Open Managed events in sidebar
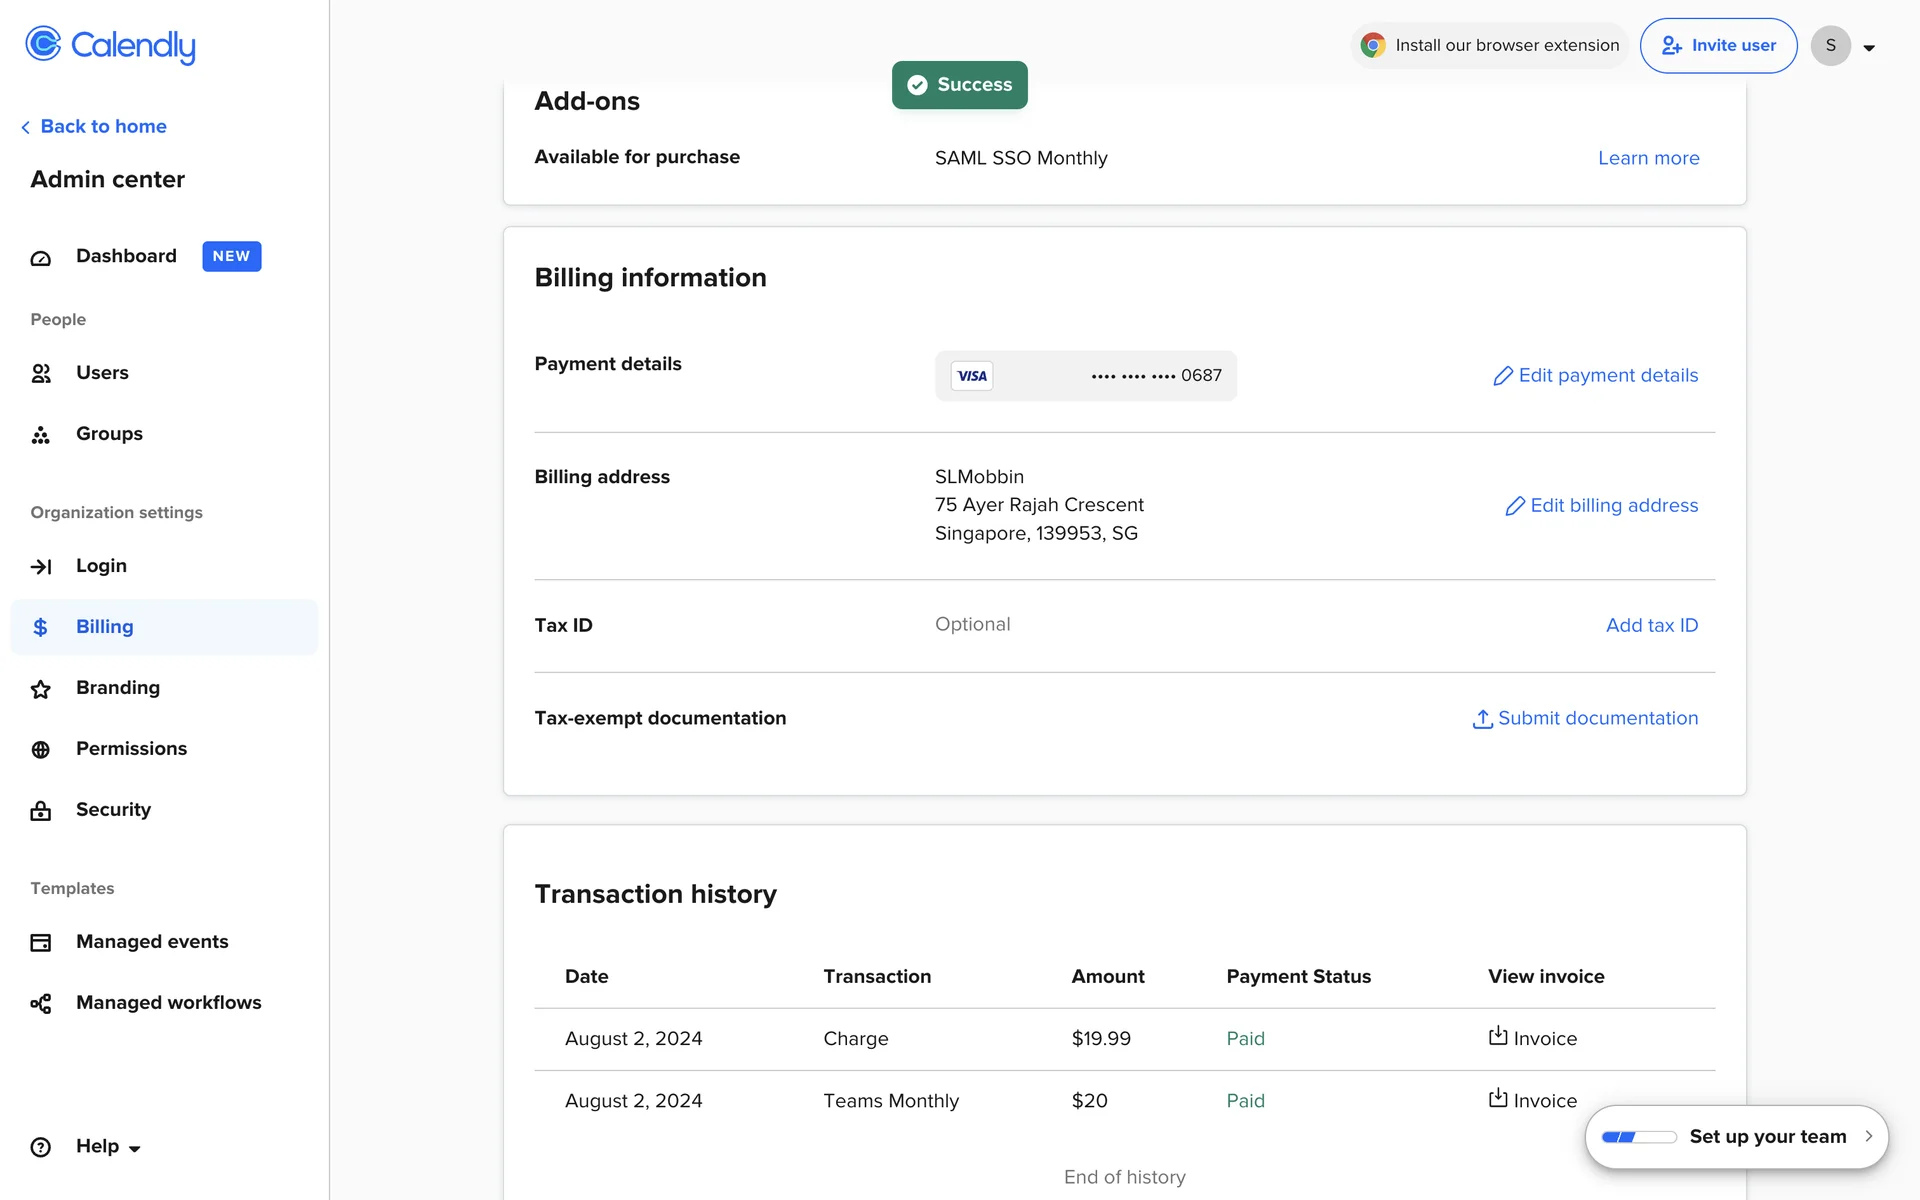 (x=152, y=942)
